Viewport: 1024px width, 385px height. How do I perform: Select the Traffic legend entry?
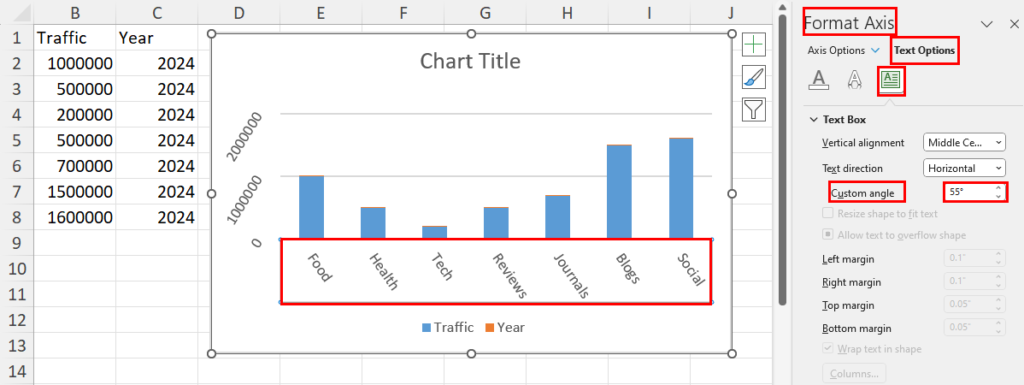(x=447, y=328)
